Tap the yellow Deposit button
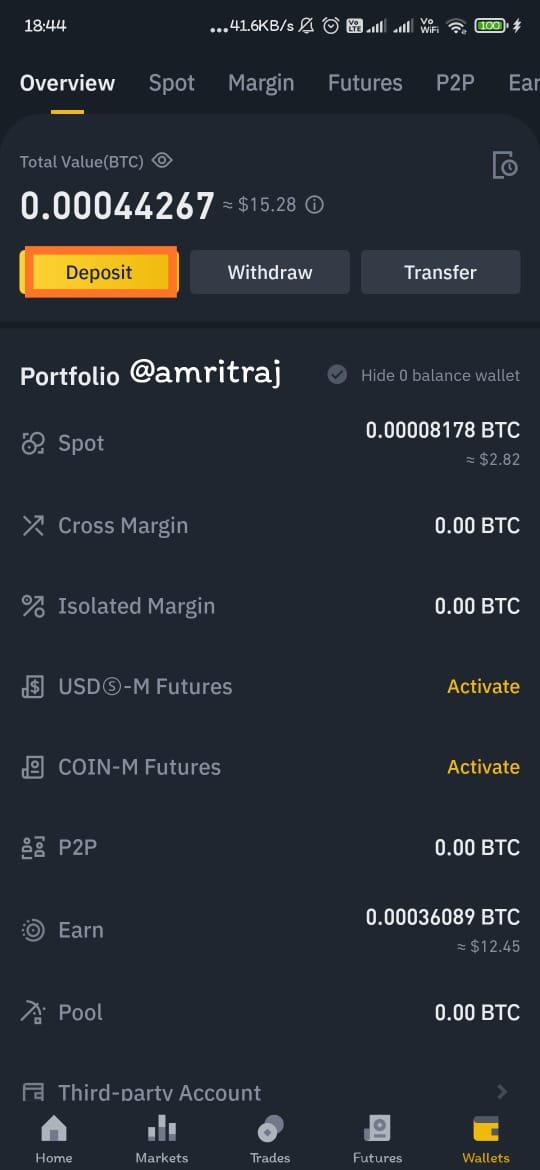 (x=98, y=272)
